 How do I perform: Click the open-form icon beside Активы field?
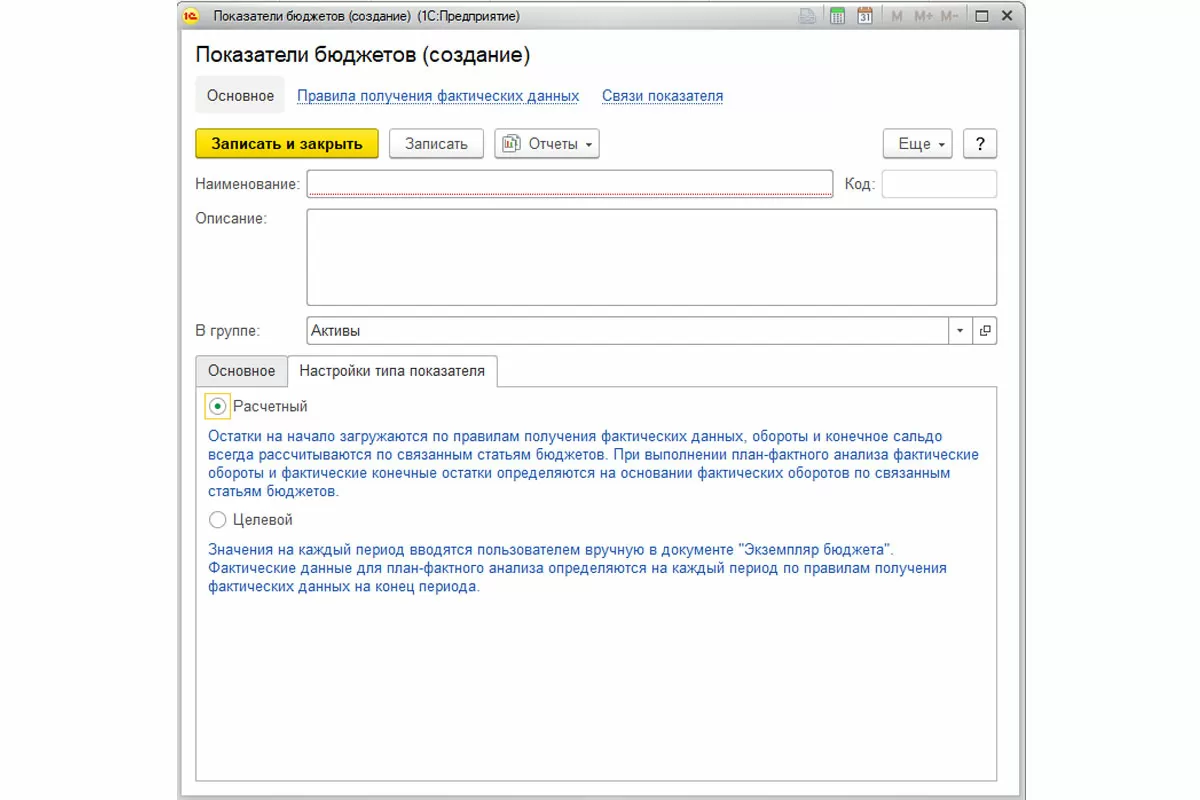(985, 331)
